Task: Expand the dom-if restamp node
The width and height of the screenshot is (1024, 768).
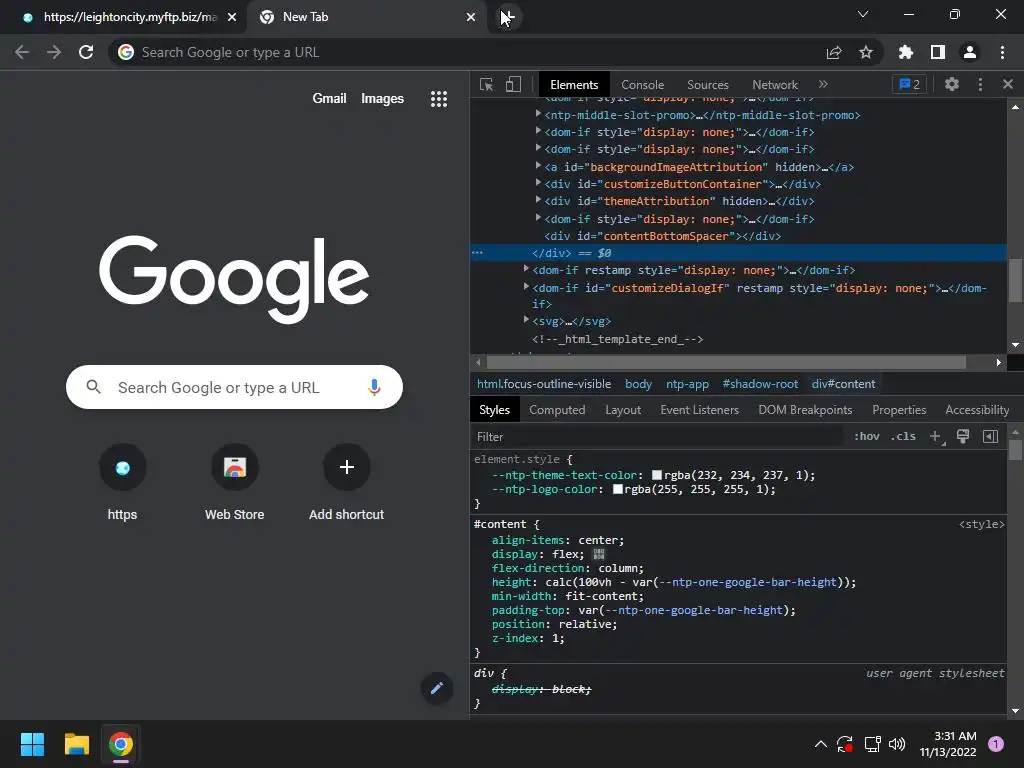Action: click(526, 269)
